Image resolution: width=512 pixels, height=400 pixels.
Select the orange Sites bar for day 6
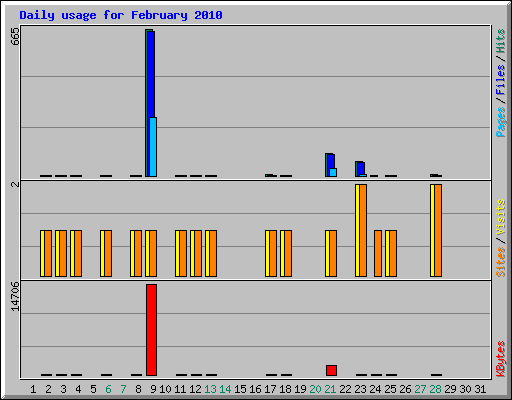coord(108,253)
